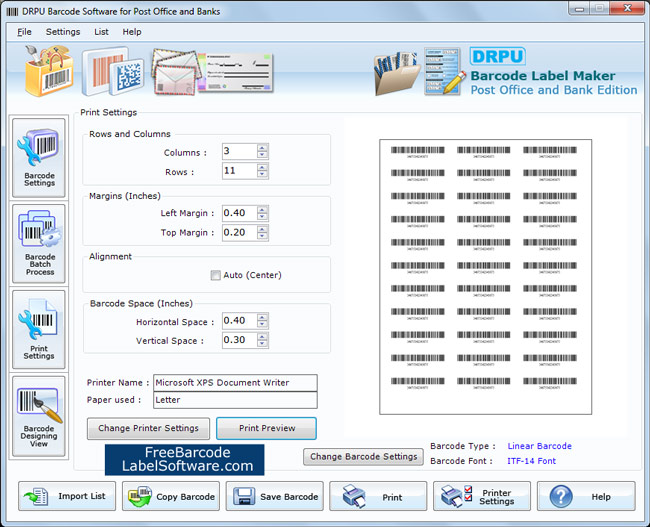
Task: Click the Import List icon
Action: click(36, 496)
